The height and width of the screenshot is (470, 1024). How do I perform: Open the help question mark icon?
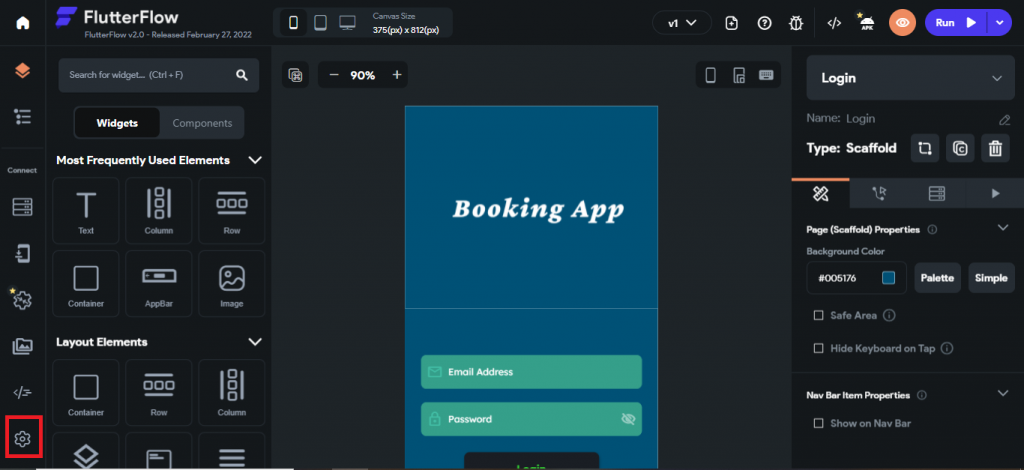pyautogui.click(x=764, y=23)
